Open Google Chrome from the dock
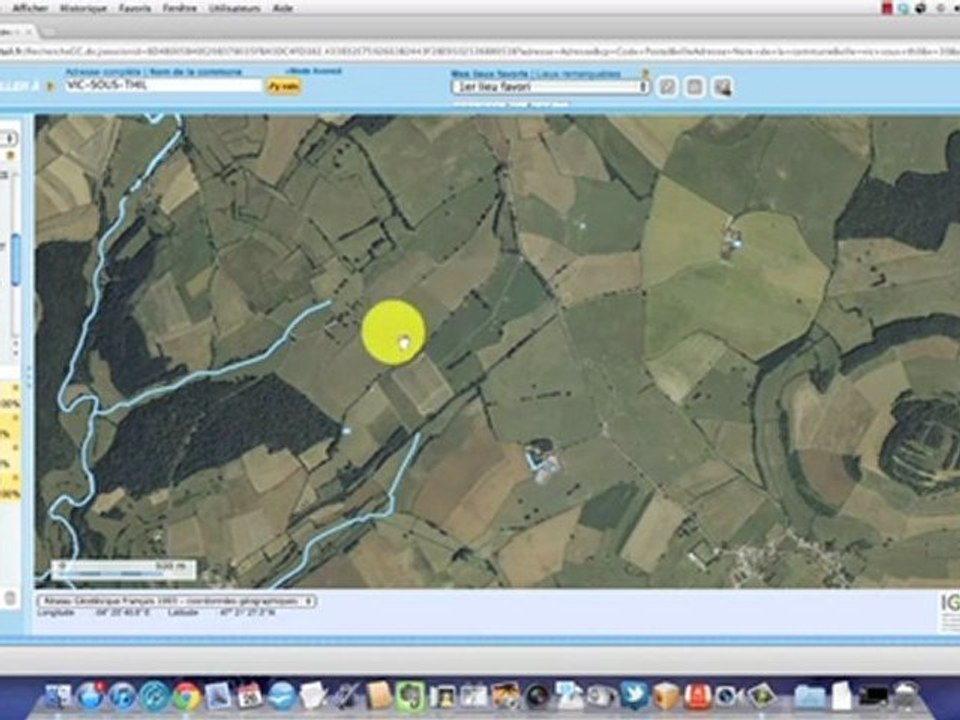The height and width of the screenshot is (720, 960). [x=187, y=697]
